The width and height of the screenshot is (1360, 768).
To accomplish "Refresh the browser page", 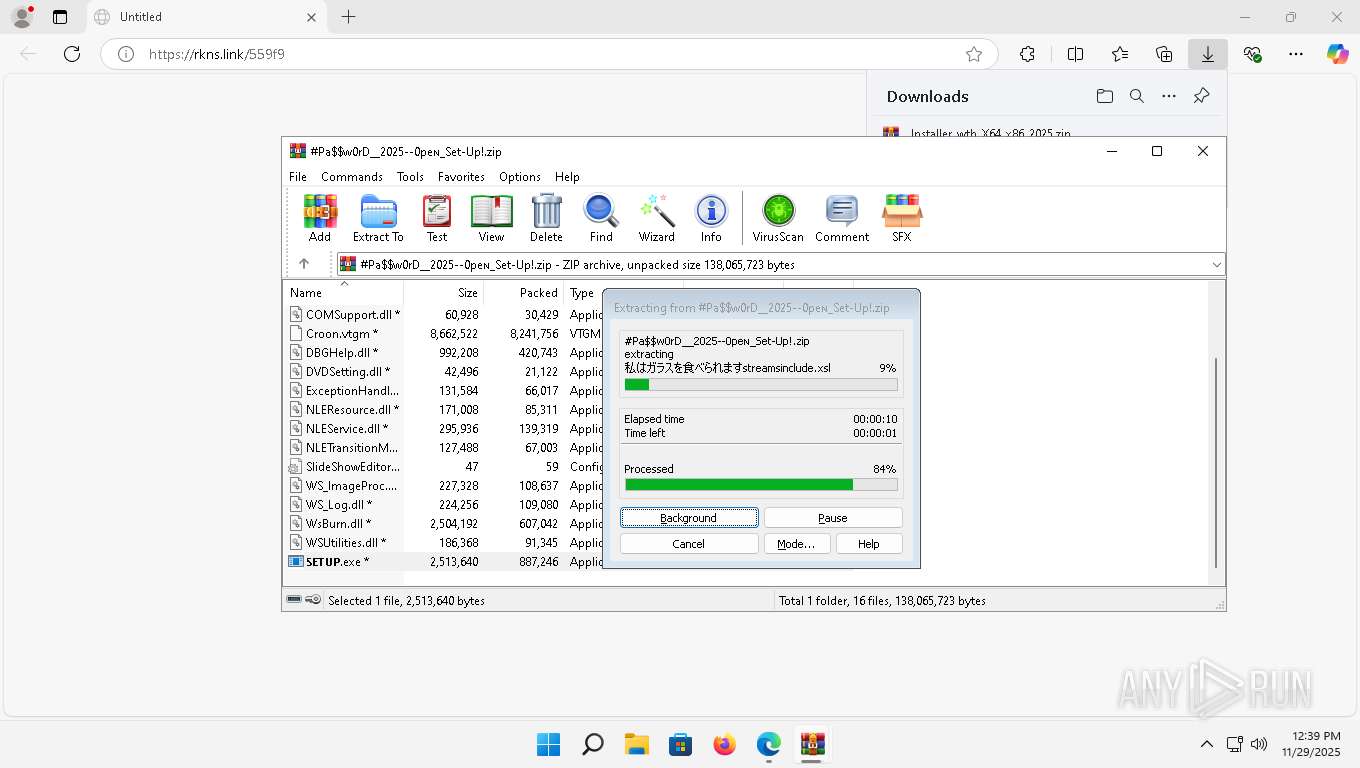I will point(72,54).
